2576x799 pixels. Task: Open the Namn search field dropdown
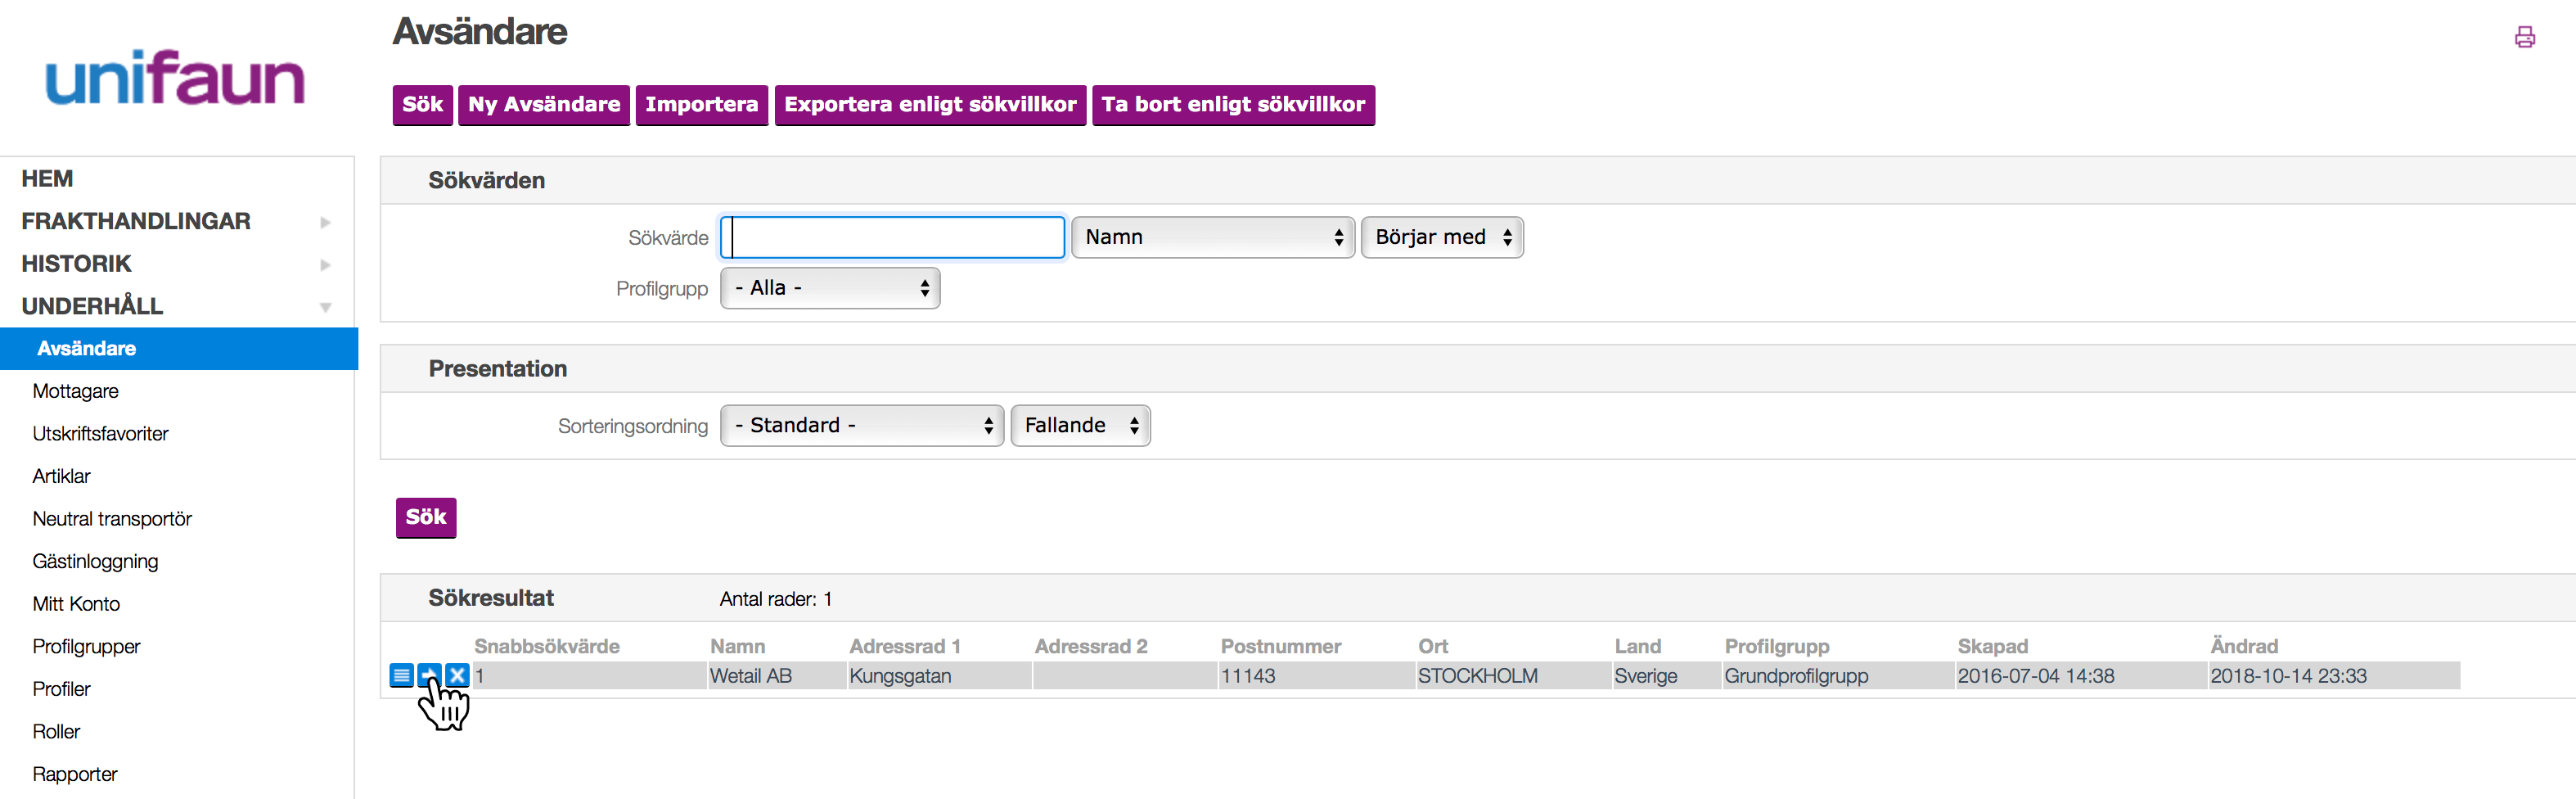[x=1212, y=237]
